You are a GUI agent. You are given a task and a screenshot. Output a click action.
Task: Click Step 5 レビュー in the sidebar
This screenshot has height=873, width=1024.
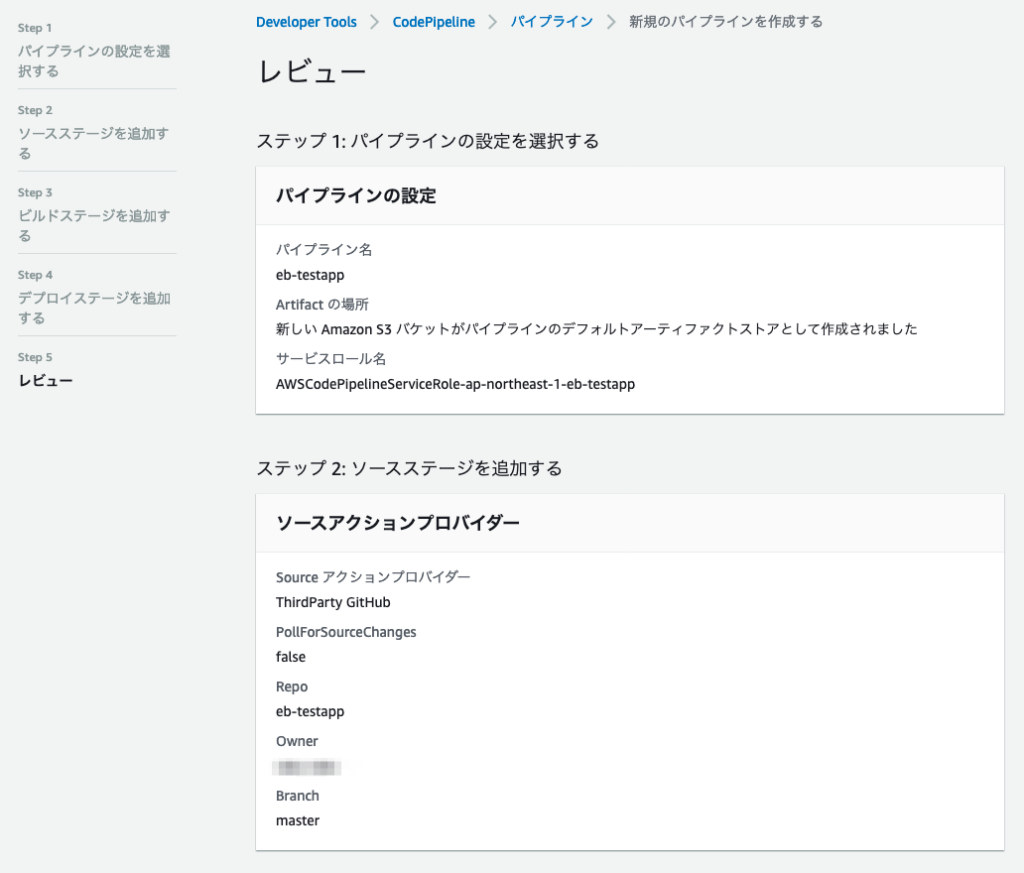[46, 380]
